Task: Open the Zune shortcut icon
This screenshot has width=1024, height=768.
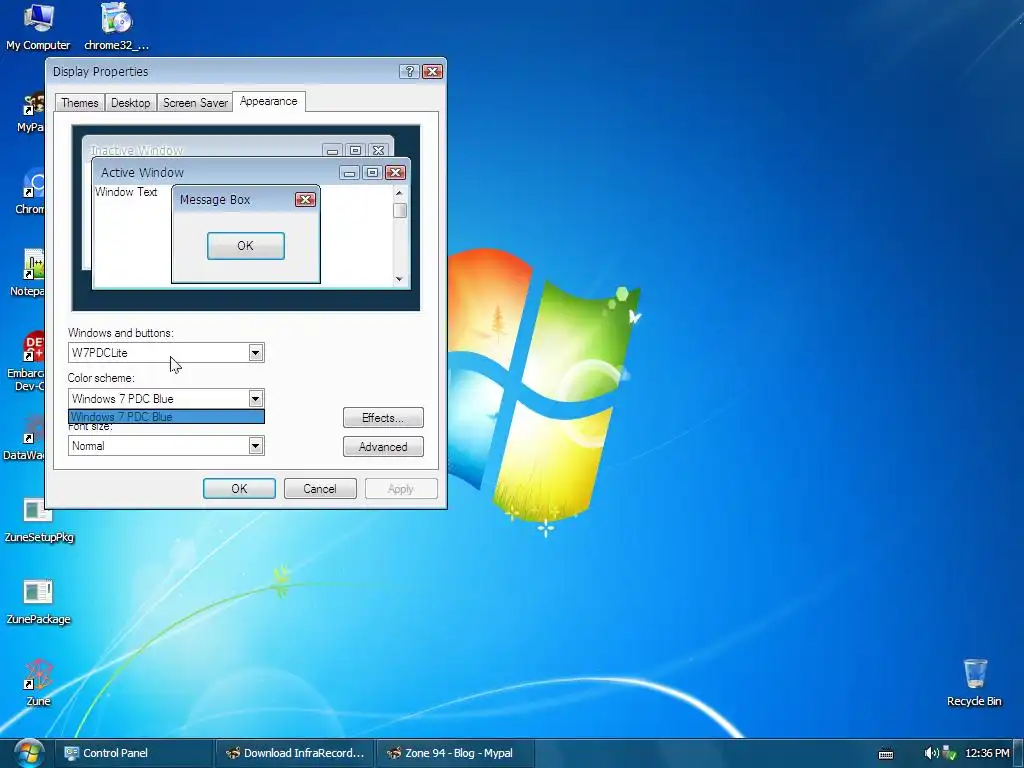Action: [38, 683]
